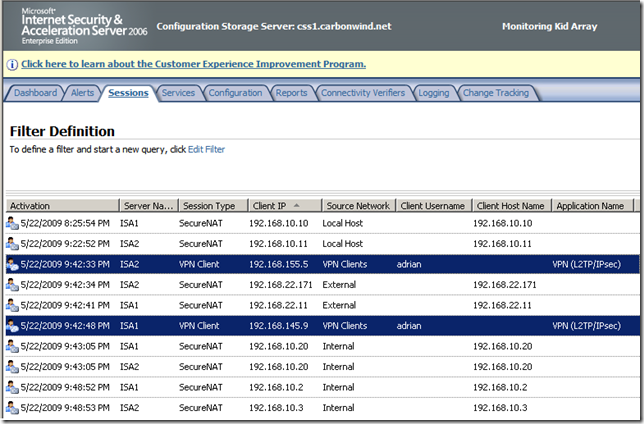Click activation time 5/22/2009 9:48:53 PM
The width and height of the screenshot is (644, 424).
tap(65, 408)
